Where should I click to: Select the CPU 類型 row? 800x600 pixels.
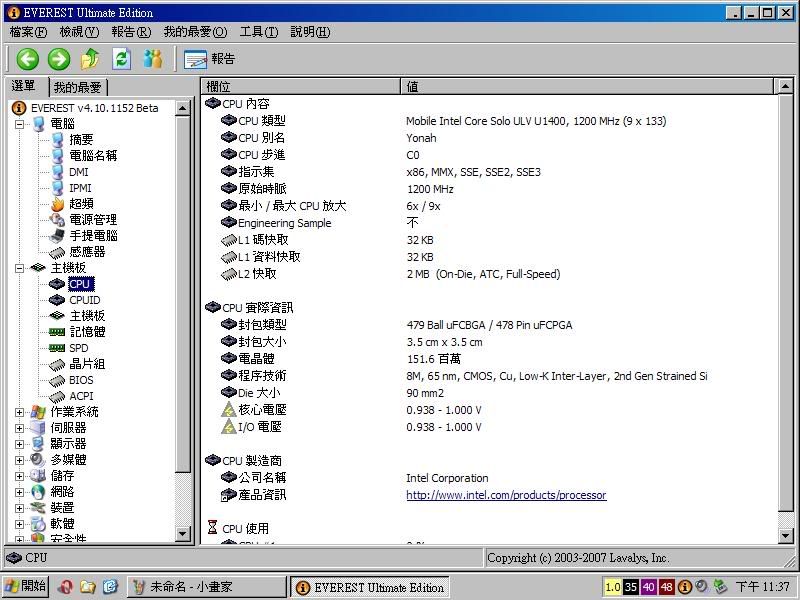click(490, 121)
